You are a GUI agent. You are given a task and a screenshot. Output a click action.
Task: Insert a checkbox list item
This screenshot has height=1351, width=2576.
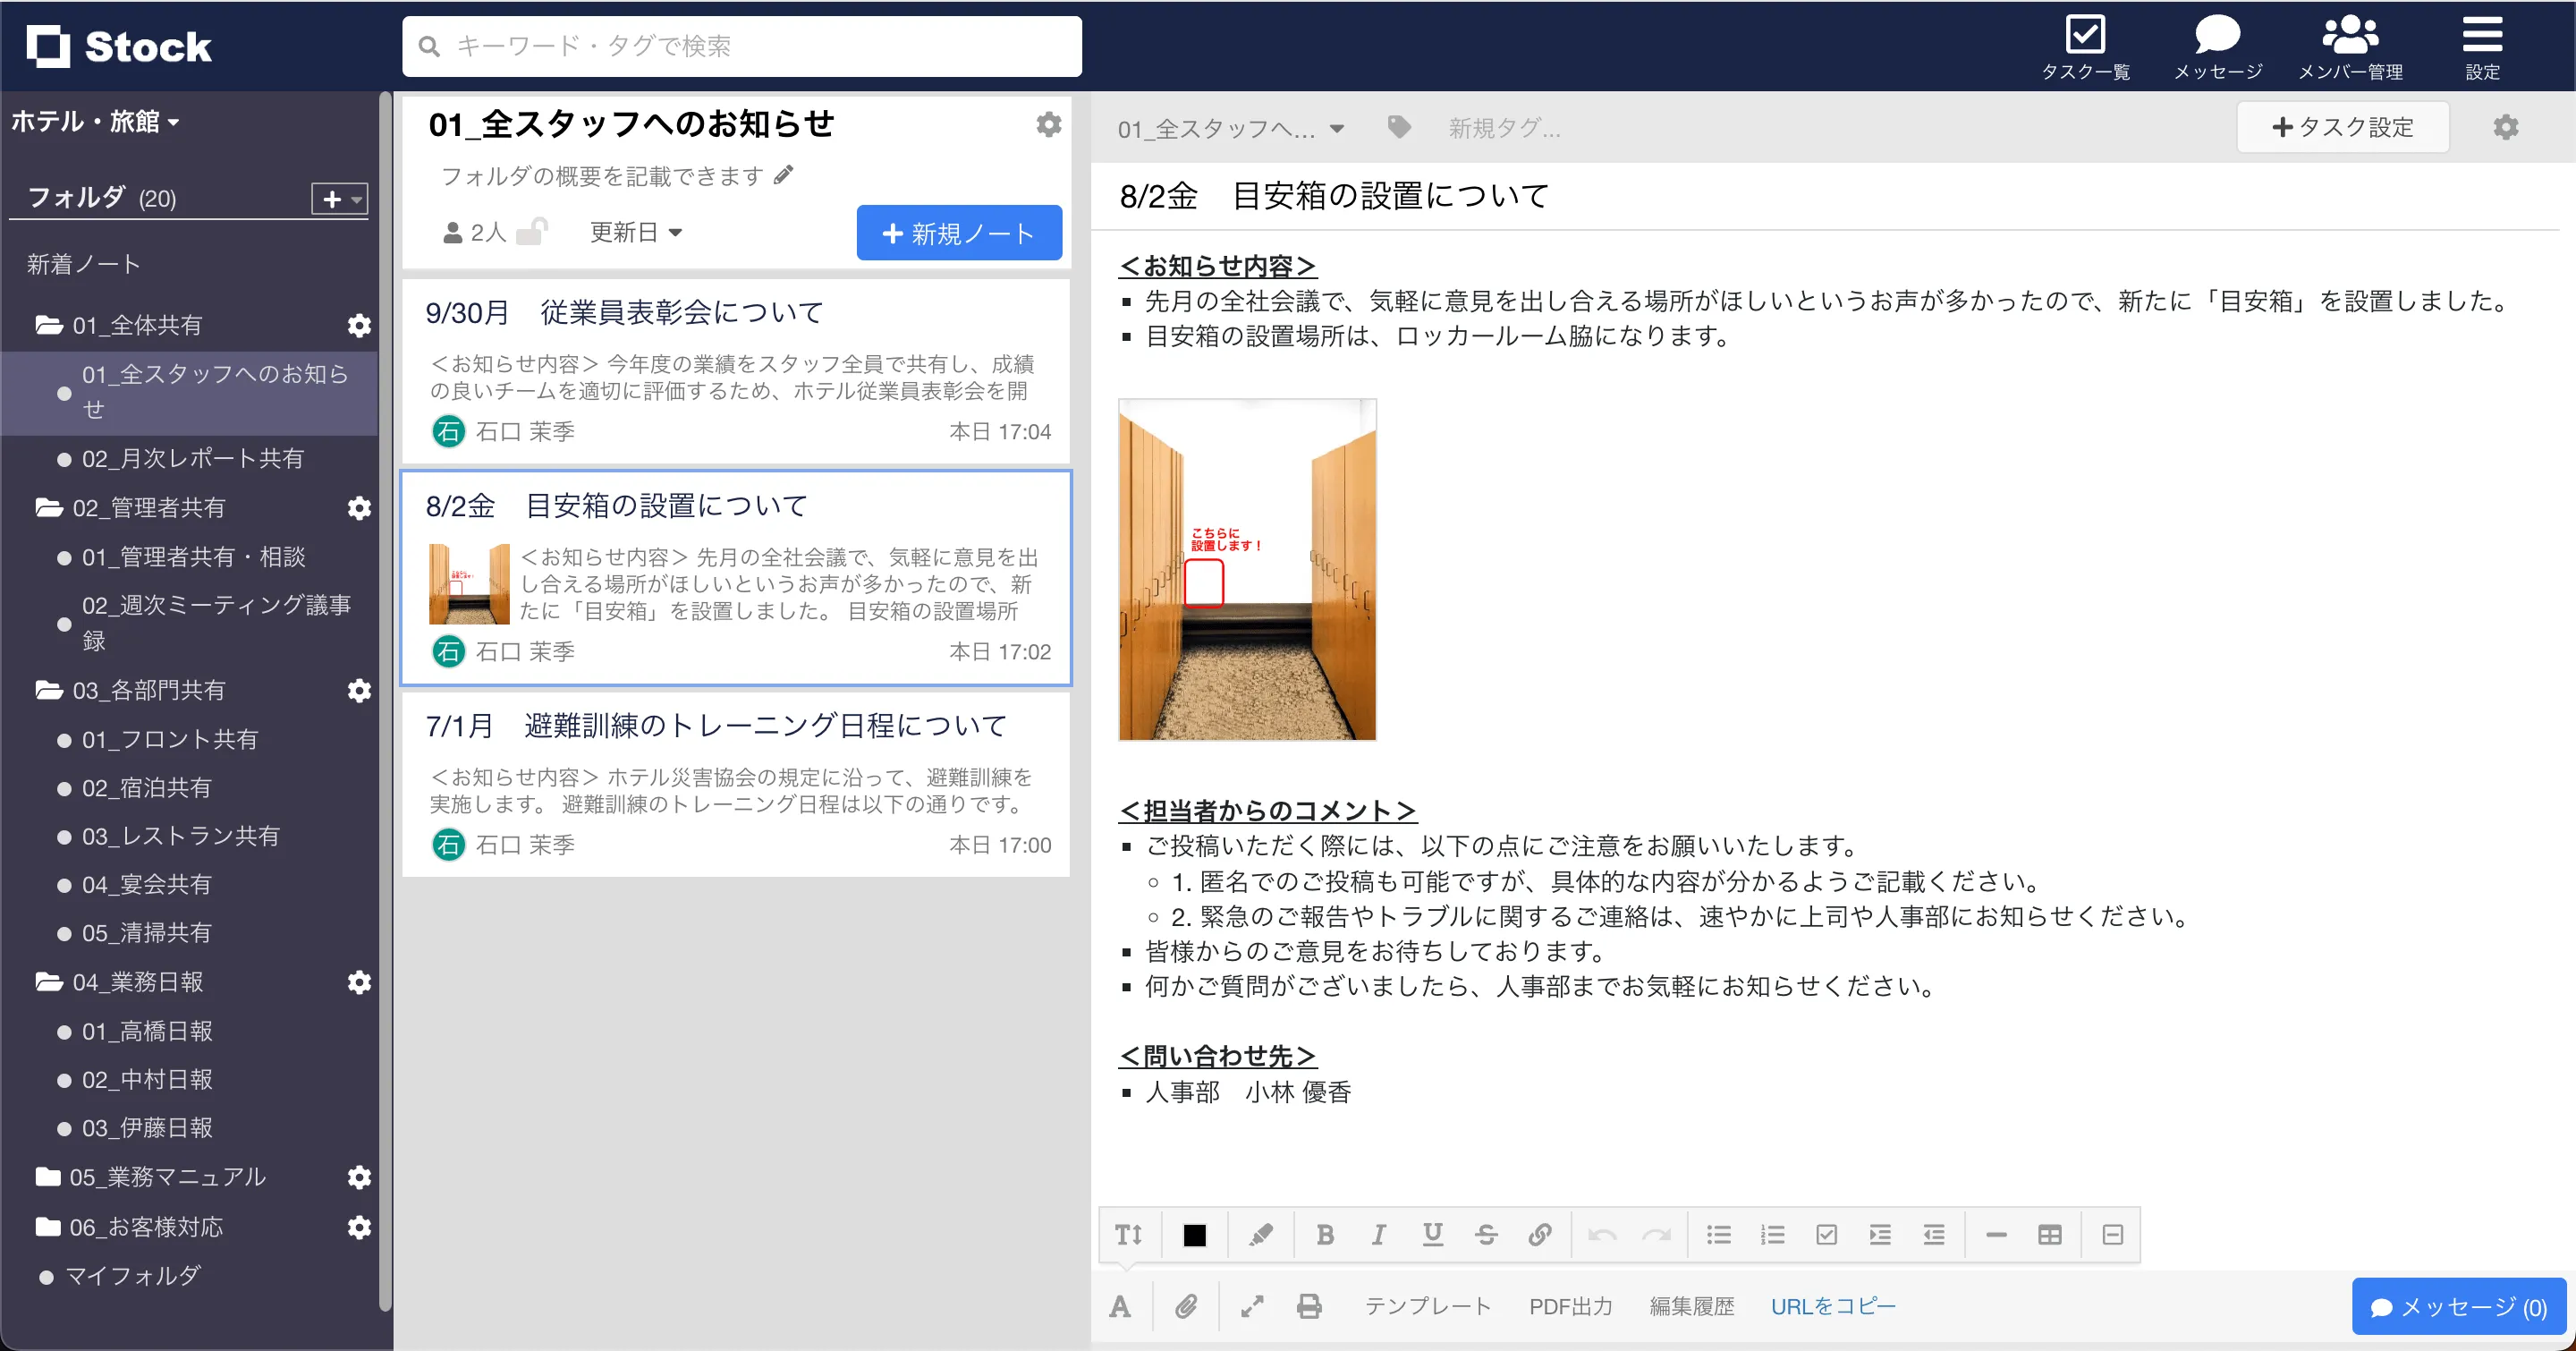[1826, 1235]
